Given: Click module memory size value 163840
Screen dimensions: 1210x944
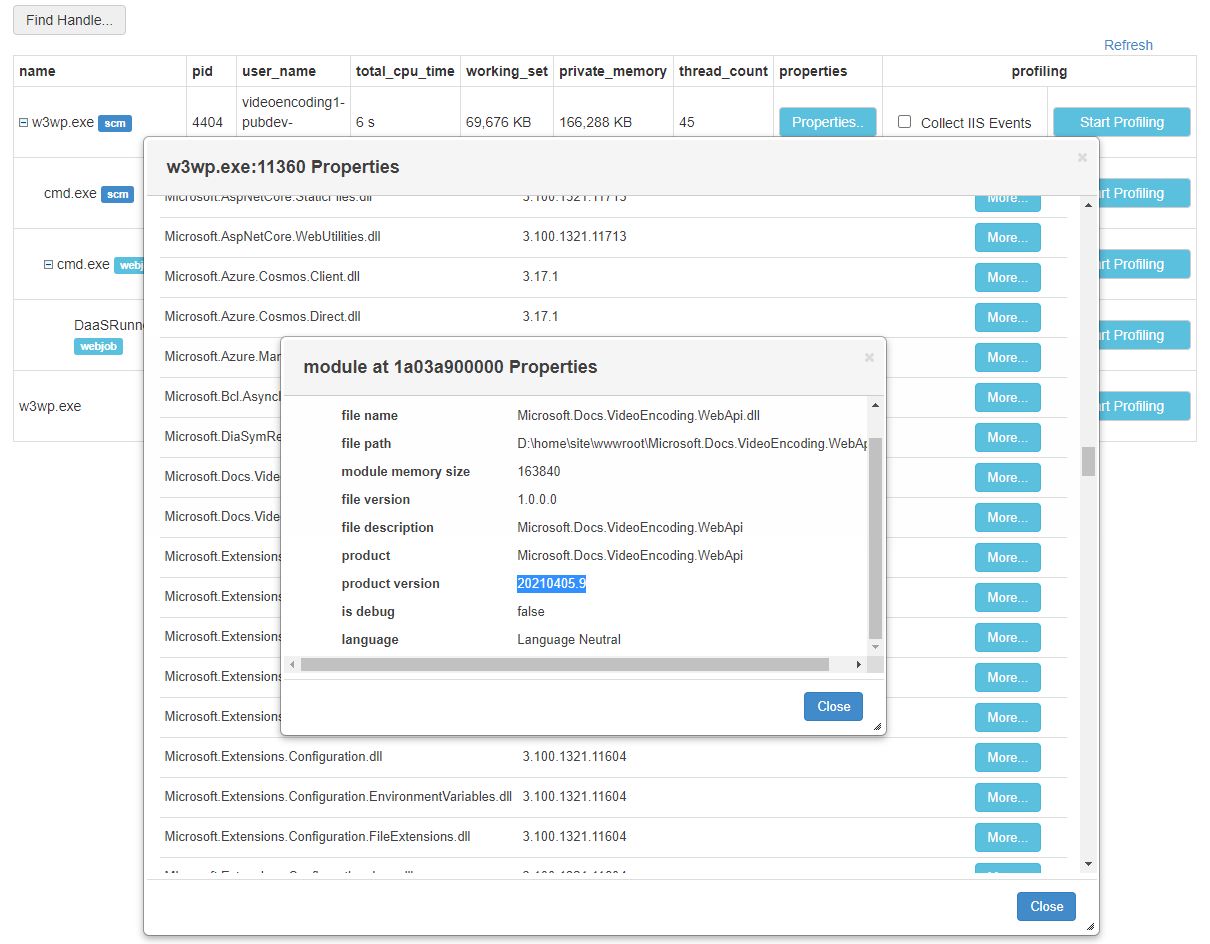Looking at the screenshot, I should tap(539, 471).
